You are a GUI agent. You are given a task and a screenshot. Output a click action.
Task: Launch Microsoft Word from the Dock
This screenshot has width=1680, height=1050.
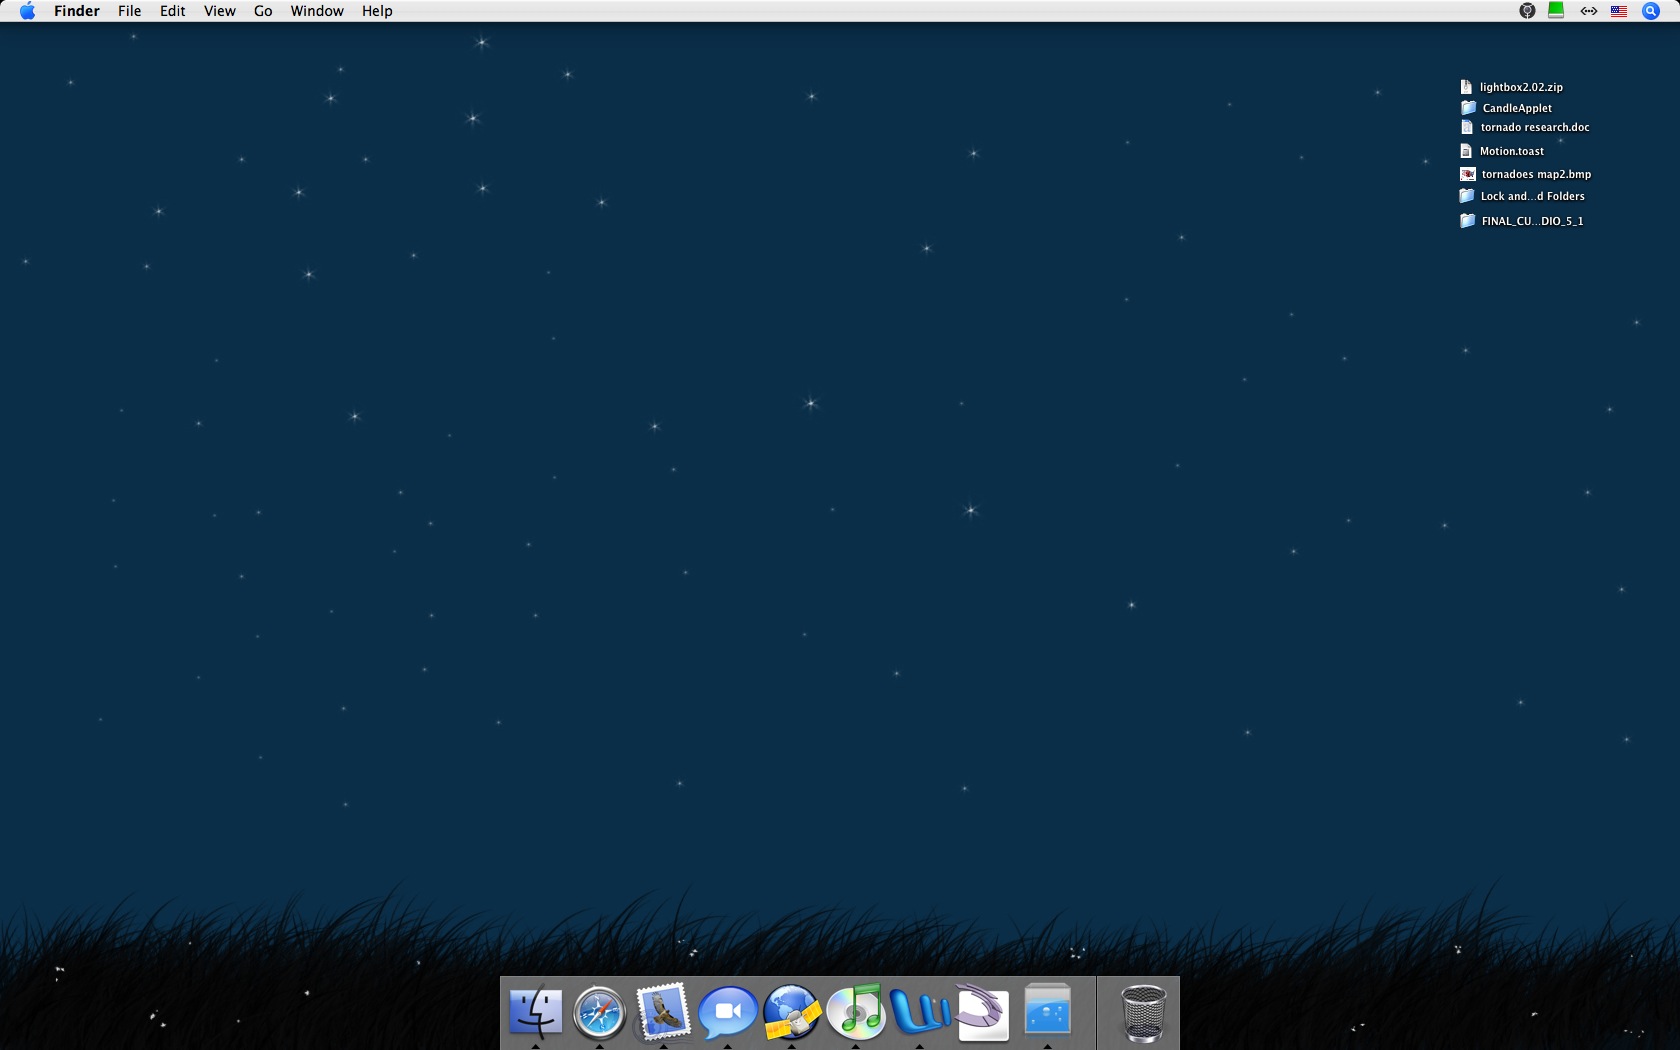point(919,1012)
